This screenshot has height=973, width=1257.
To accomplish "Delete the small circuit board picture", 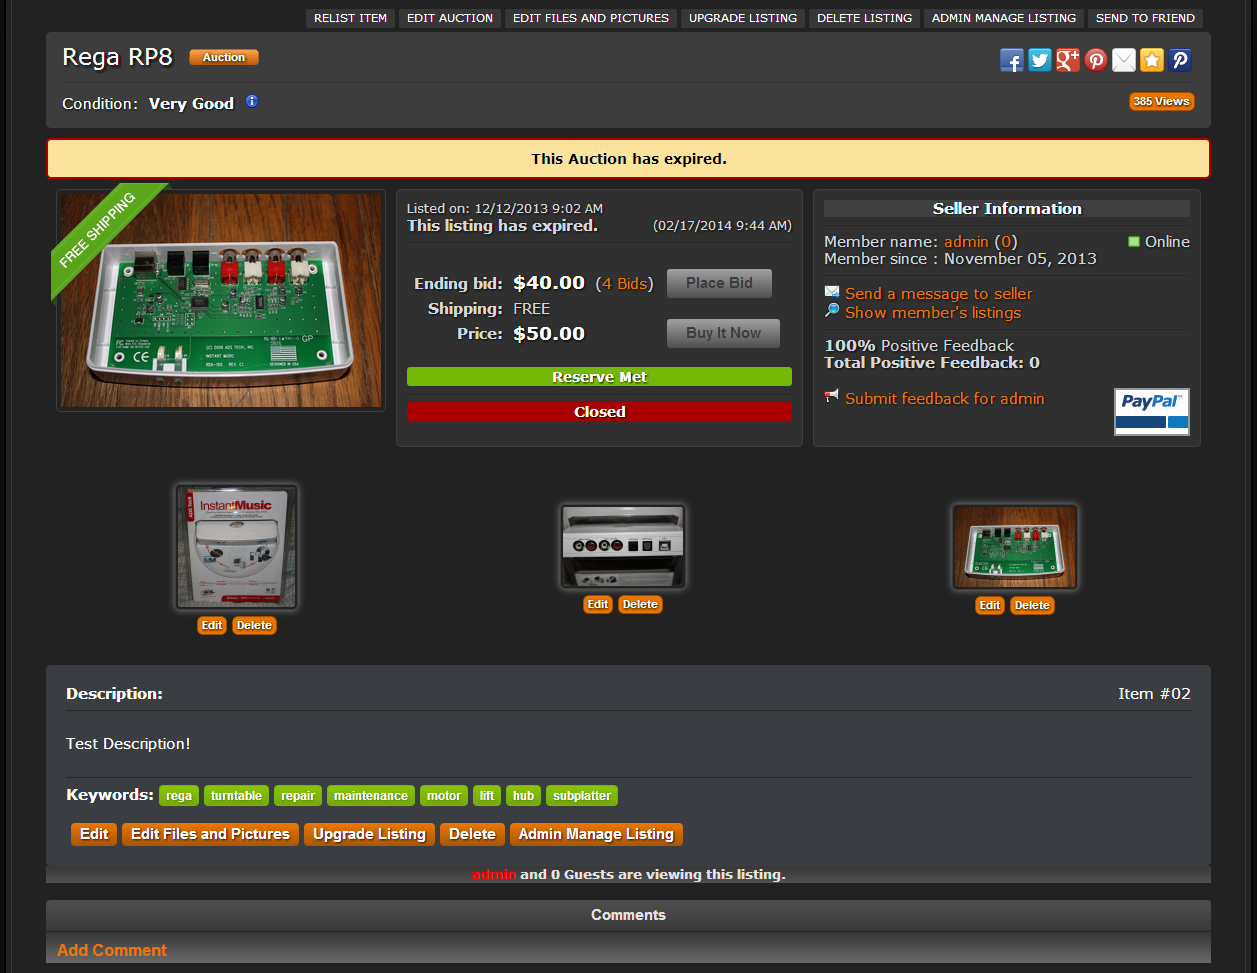I will 1032,605.
